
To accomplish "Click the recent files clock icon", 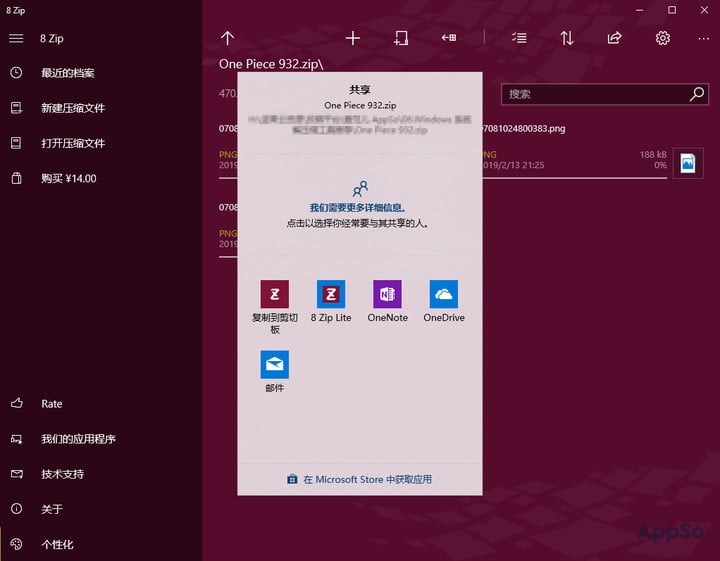I will point(17,73).
